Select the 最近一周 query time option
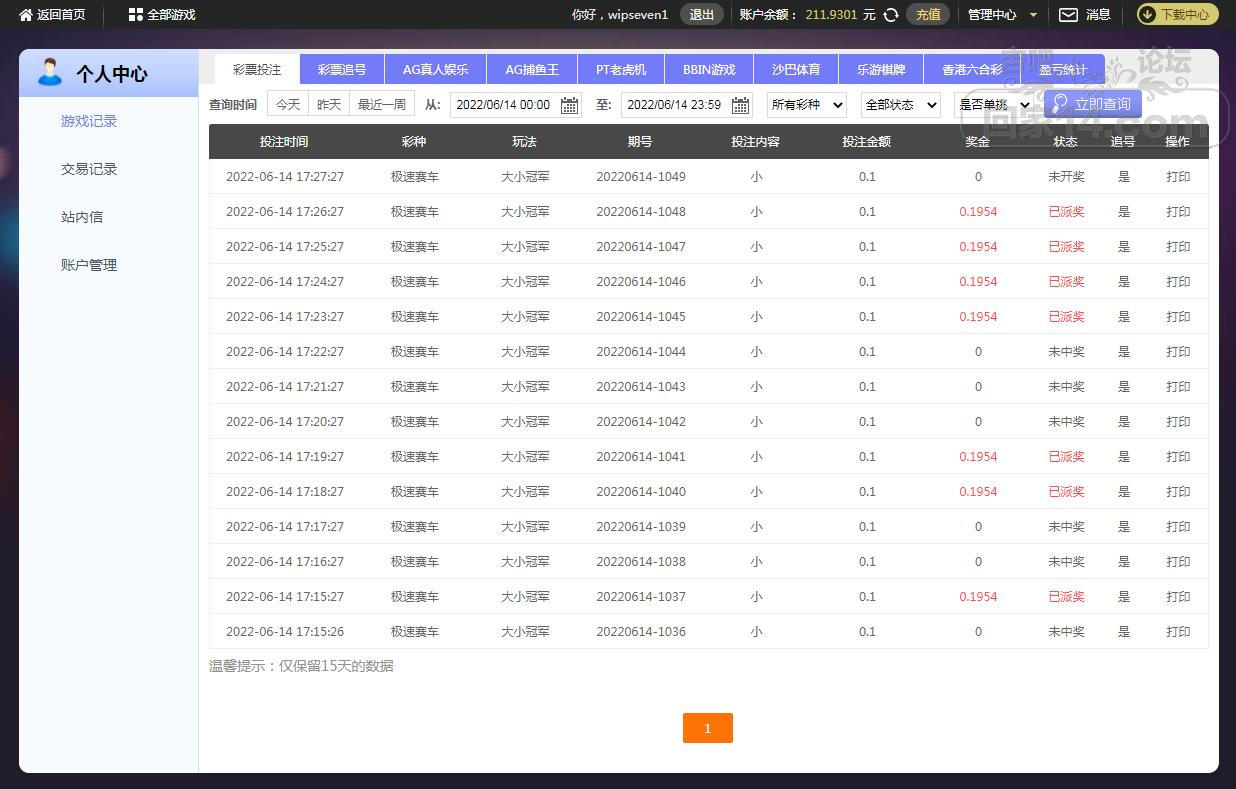The height and width of the screenshot is (789, 1236). pos(382,104)
